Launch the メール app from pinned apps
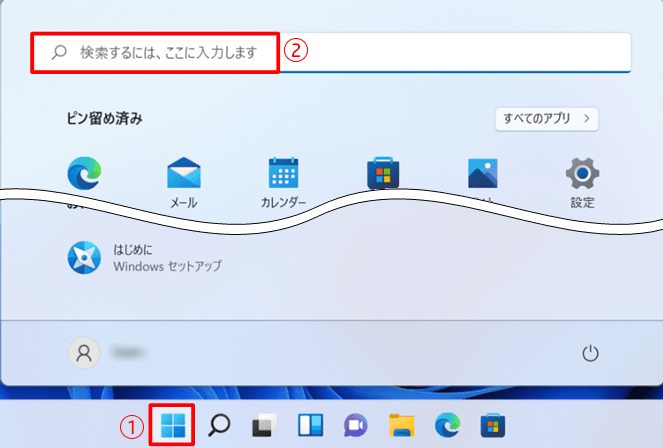This screenshot has width=663, height=448. (x=183, y=175)
